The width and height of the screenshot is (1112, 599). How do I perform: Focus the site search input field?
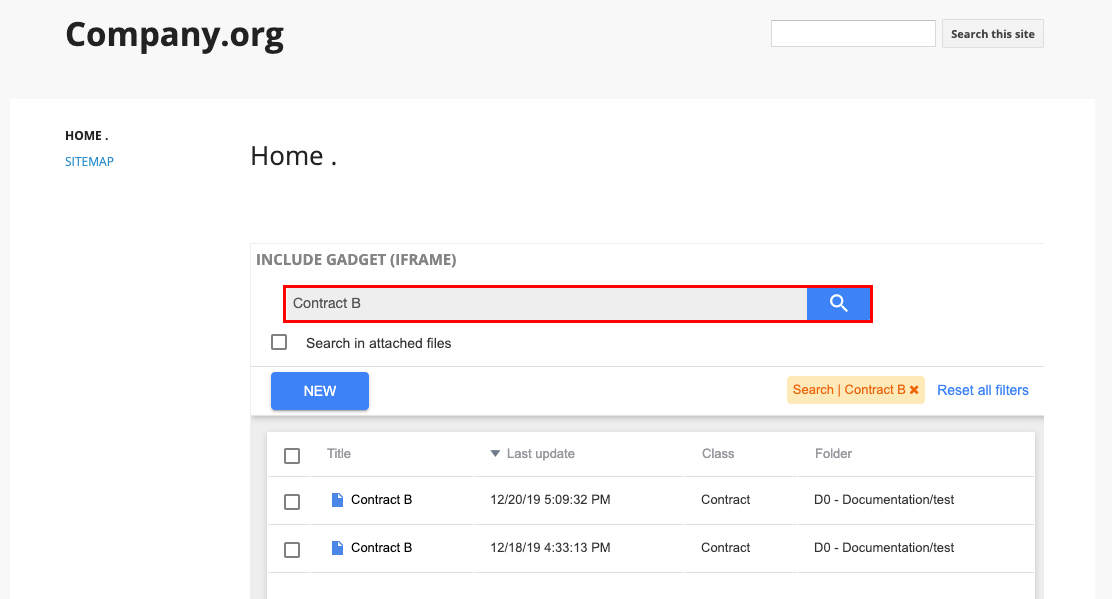click(x=853, y=33)
